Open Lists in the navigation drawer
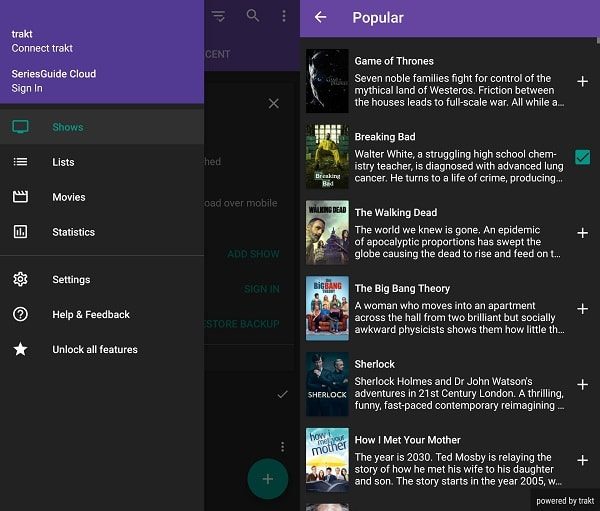Image resolution: width=600 pixels, height=511 pixels. (102, 162)
